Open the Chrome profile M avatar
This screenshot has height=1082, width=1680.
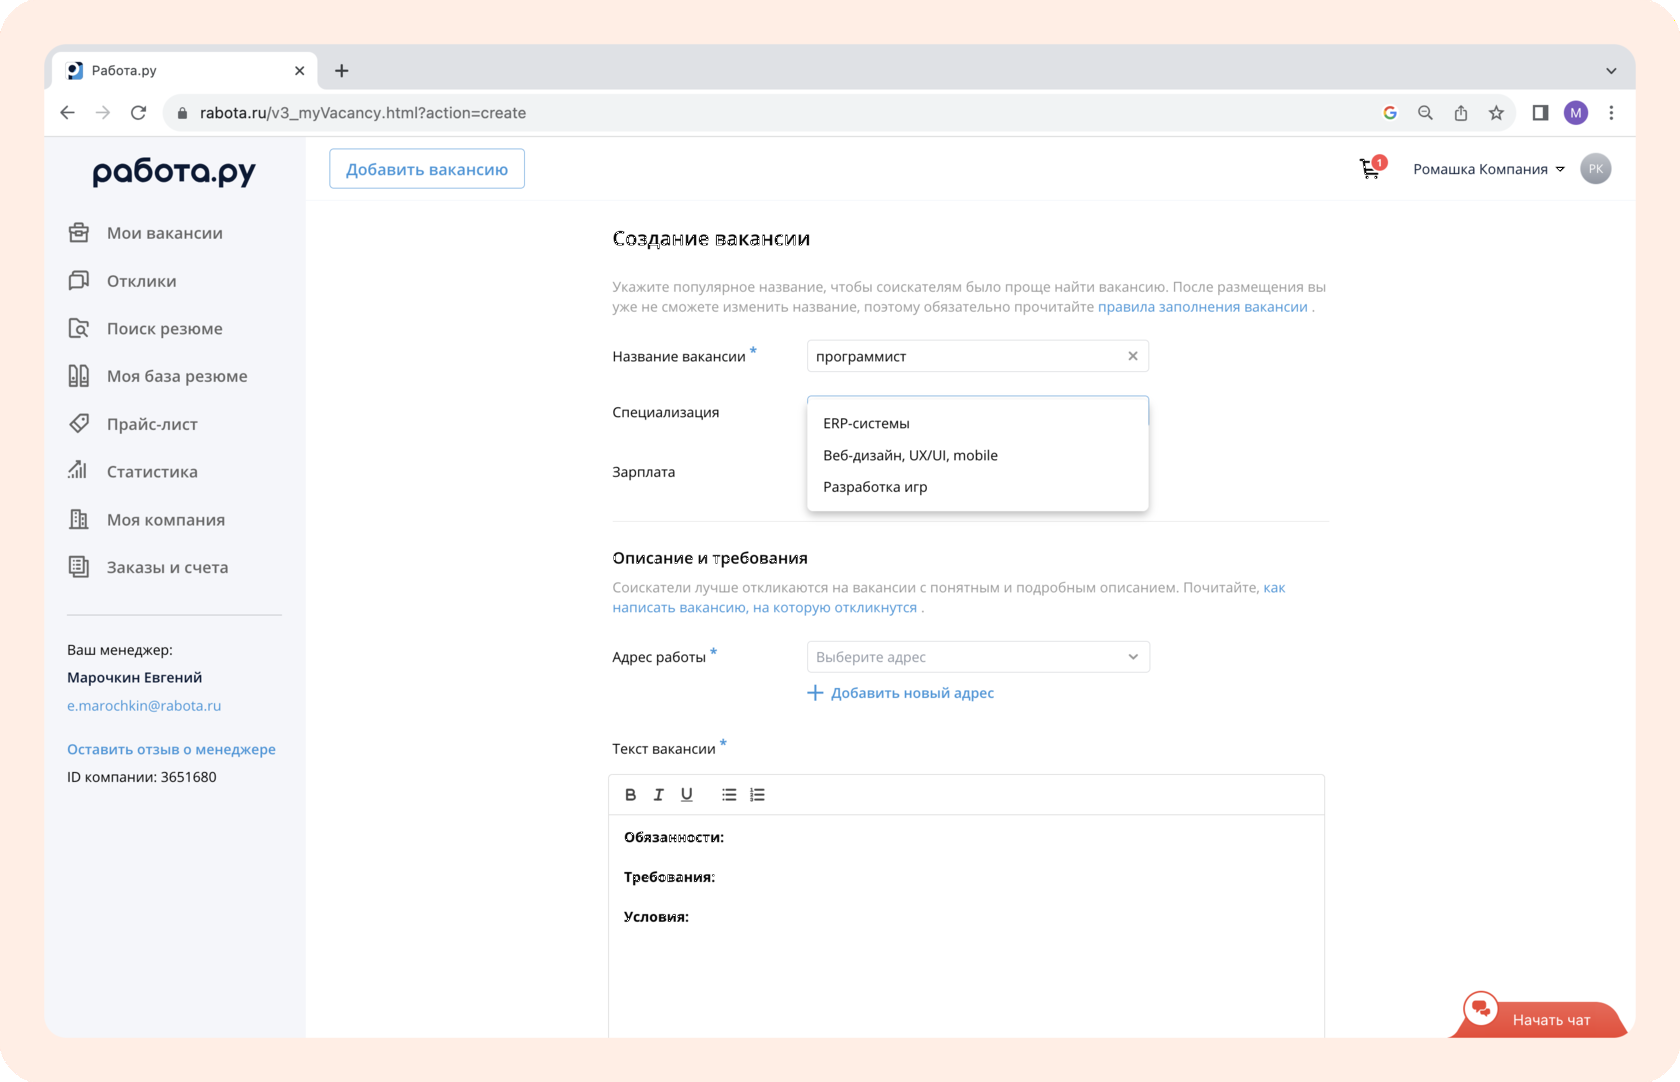[1576, 113]
